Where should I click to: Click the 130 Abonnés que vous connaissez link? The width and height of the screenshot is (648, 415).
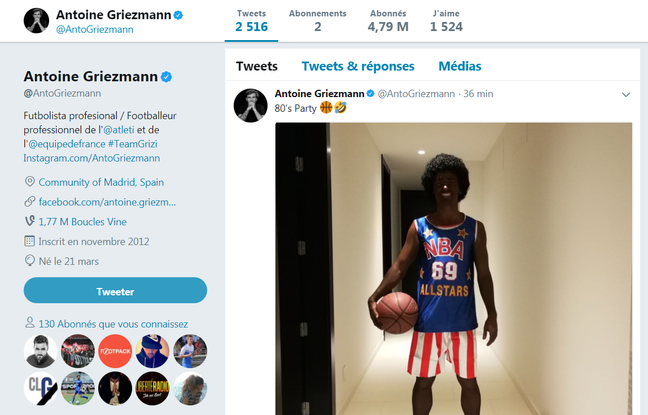click(112, 324)
